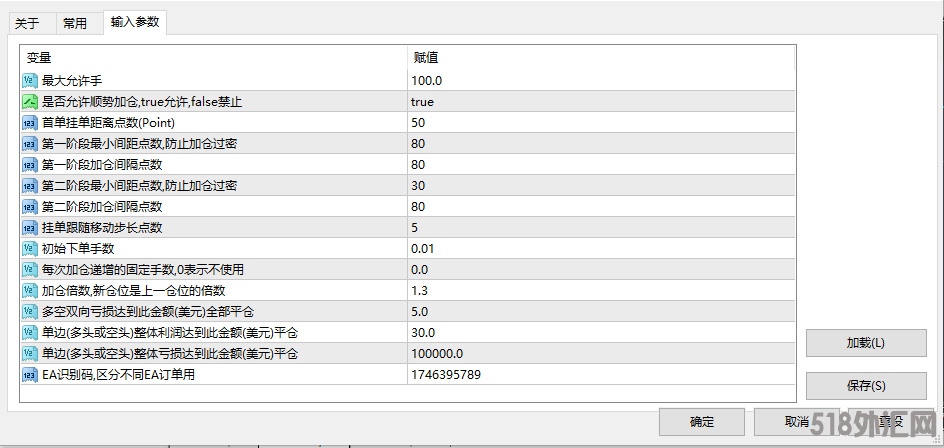This screenshot has width=944, height=448.
Task: Click the icon beside 加仓倍数
Action: click(x=30, y=291)
